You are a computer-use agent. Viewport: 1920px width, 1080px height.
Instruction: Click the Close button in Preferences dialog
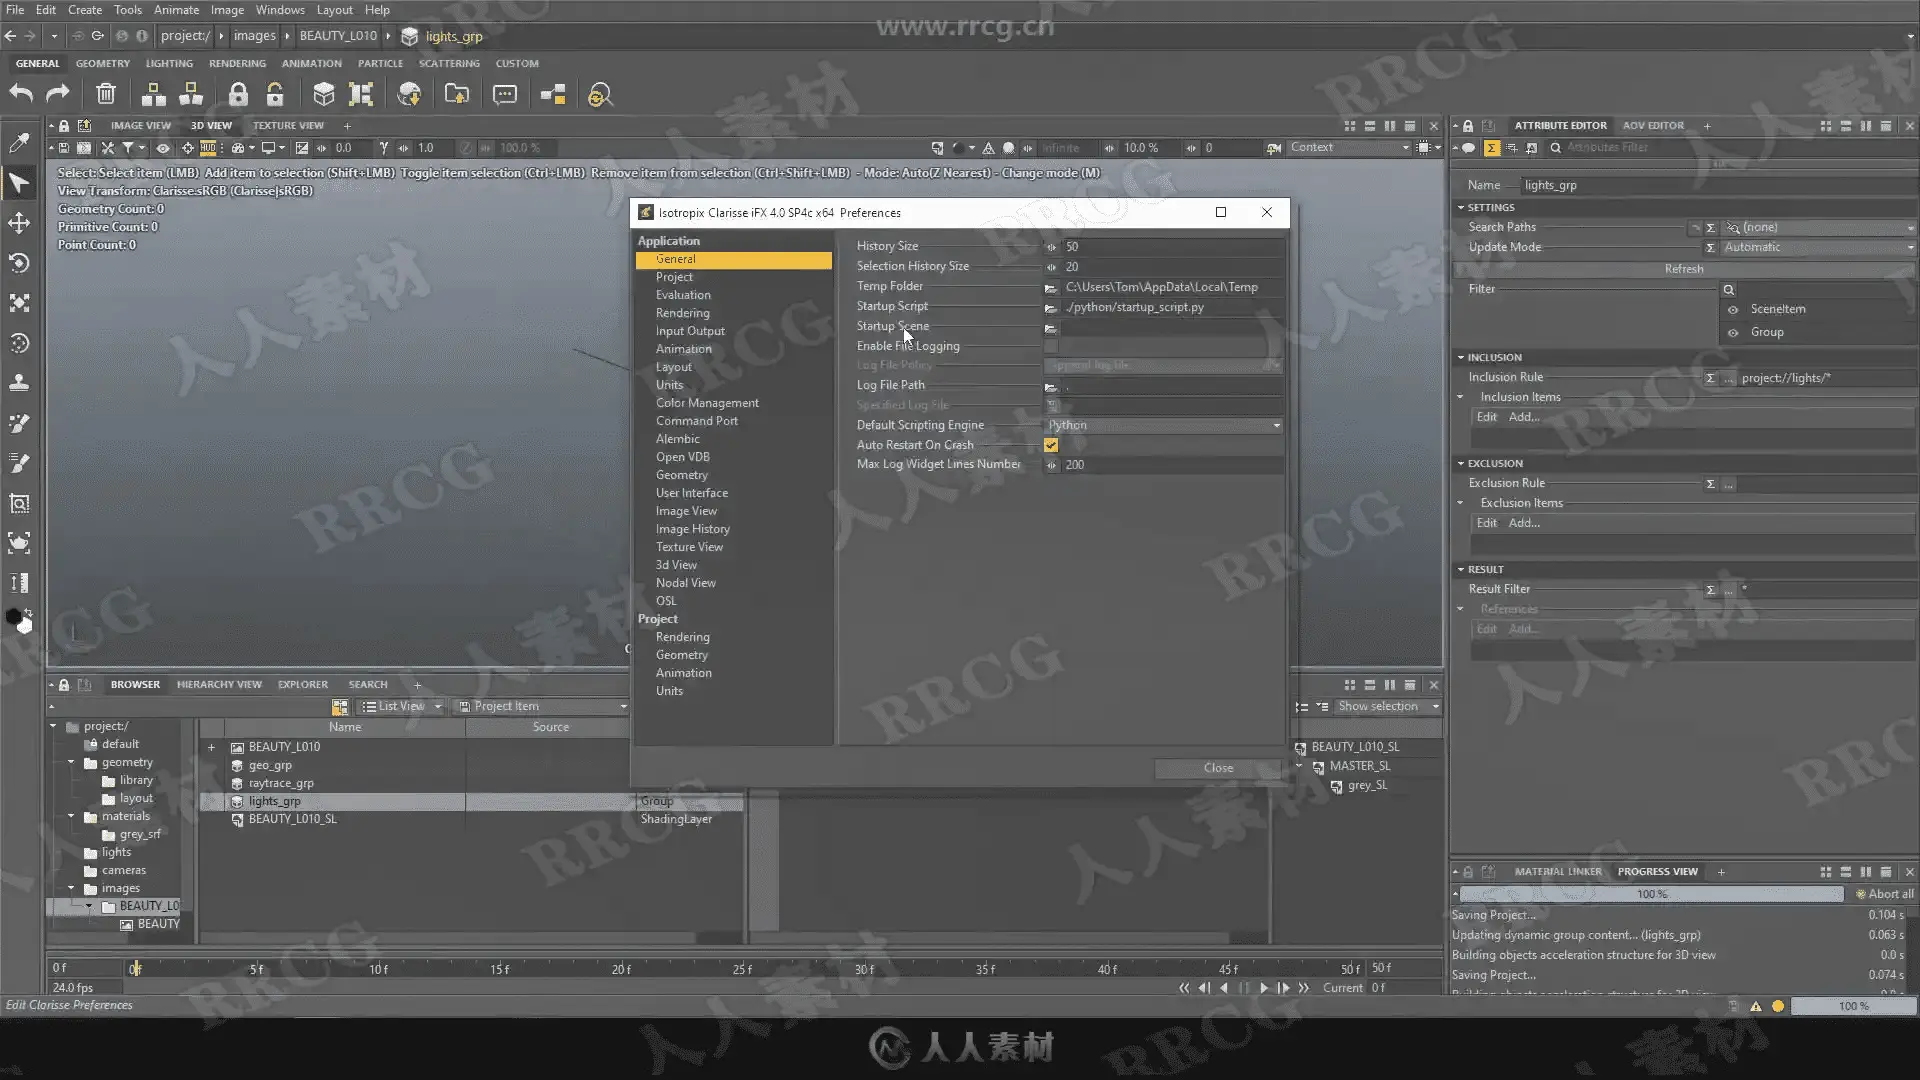tap(1217, 768)
